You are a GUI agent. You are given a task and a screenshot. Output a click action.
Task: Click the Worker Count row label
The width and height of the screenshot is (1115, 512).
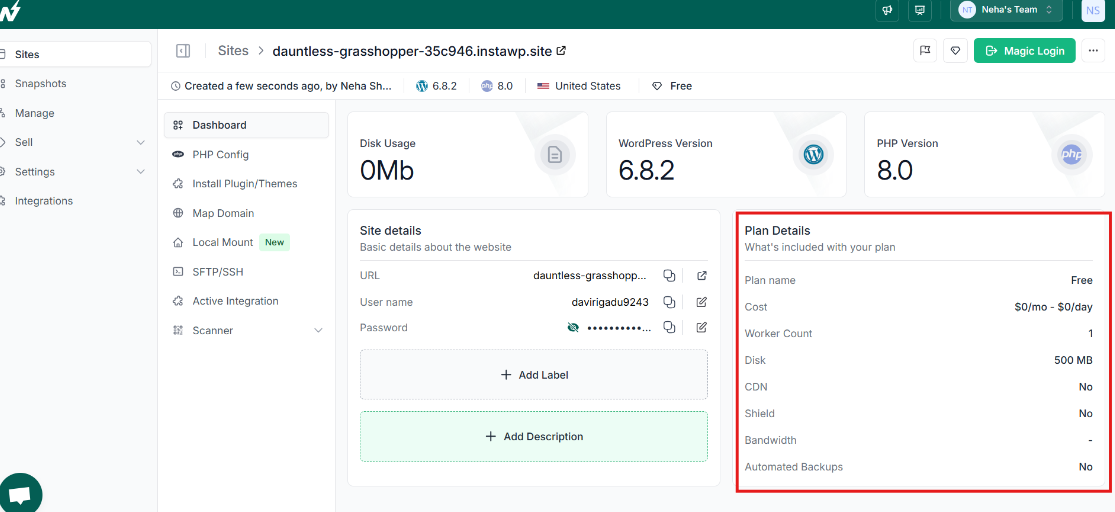[779, 334]
